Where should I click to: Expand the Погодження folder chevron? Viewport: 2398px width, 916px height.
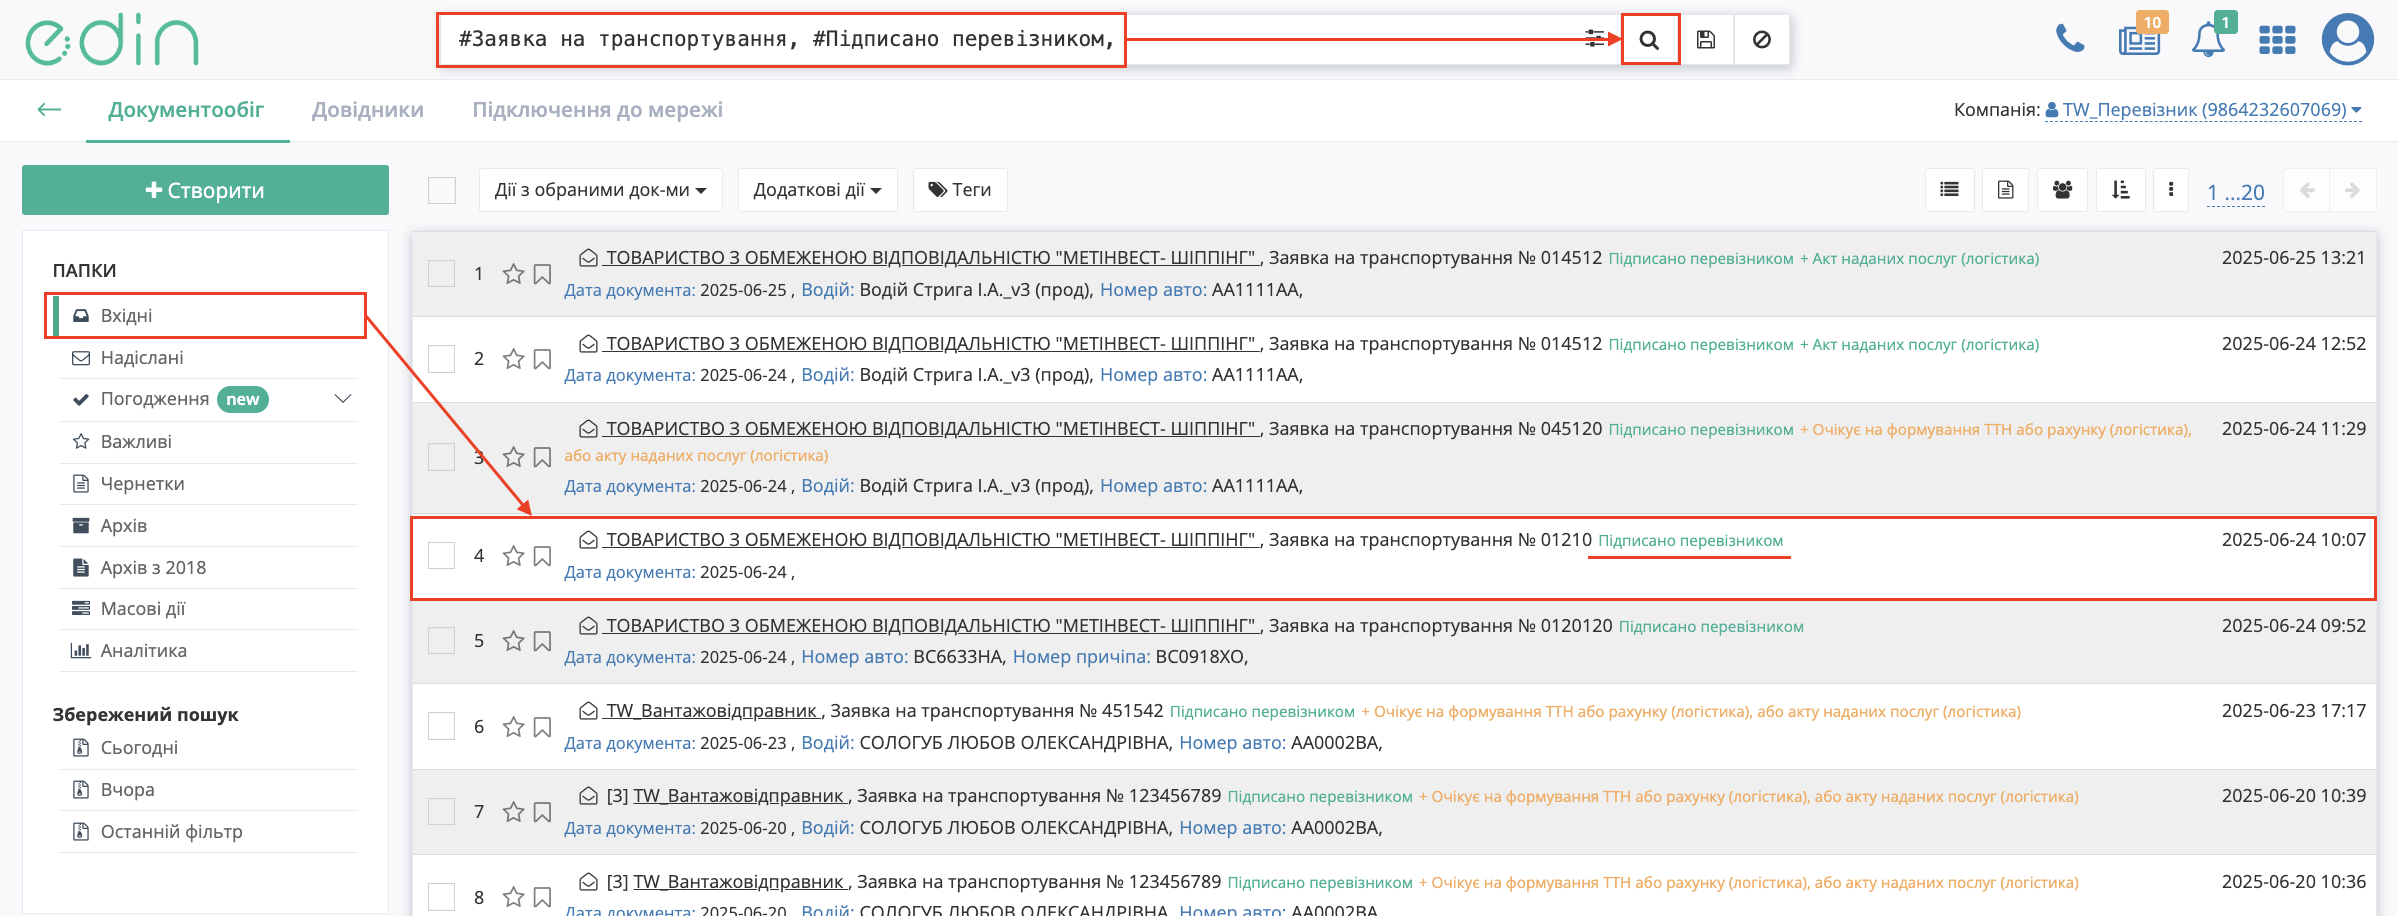(343, 399)
